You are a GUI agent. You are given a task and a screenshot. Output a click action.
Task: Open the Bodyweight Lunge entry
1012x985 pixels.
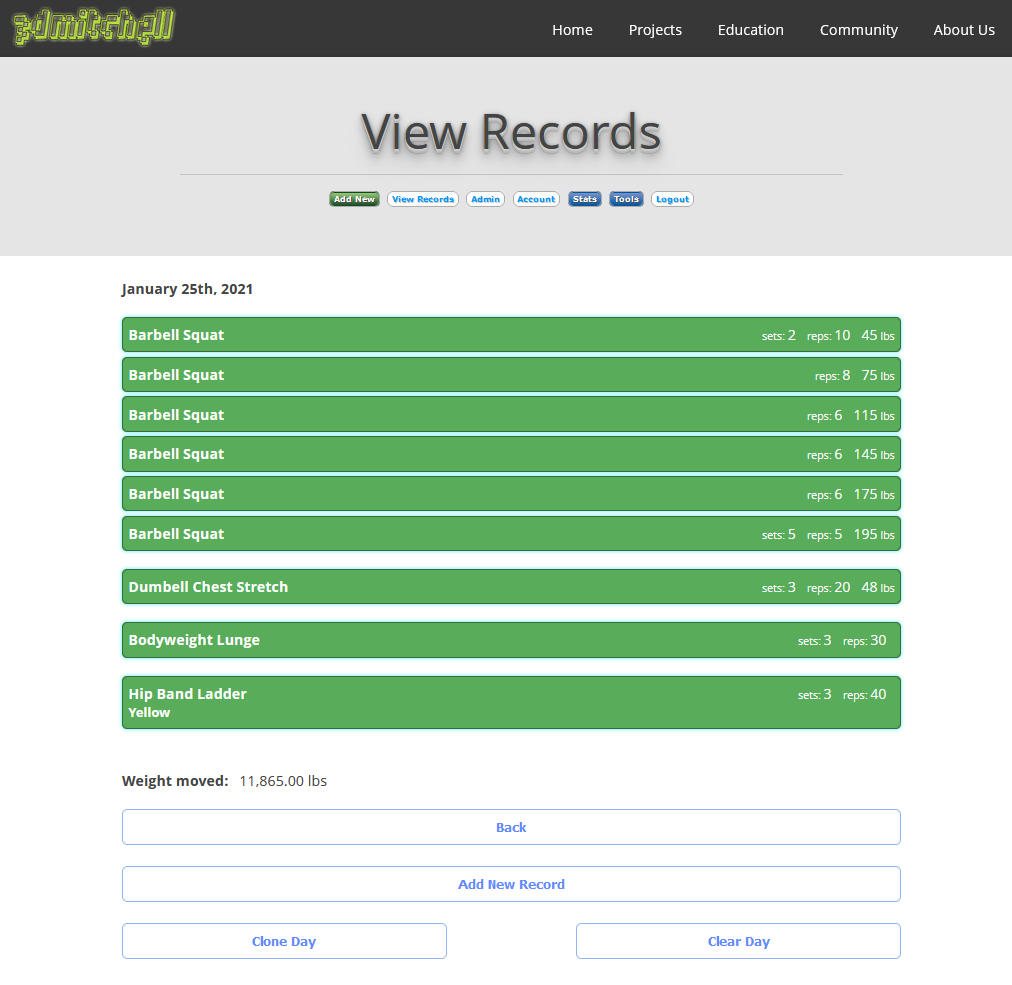point(511,640)
